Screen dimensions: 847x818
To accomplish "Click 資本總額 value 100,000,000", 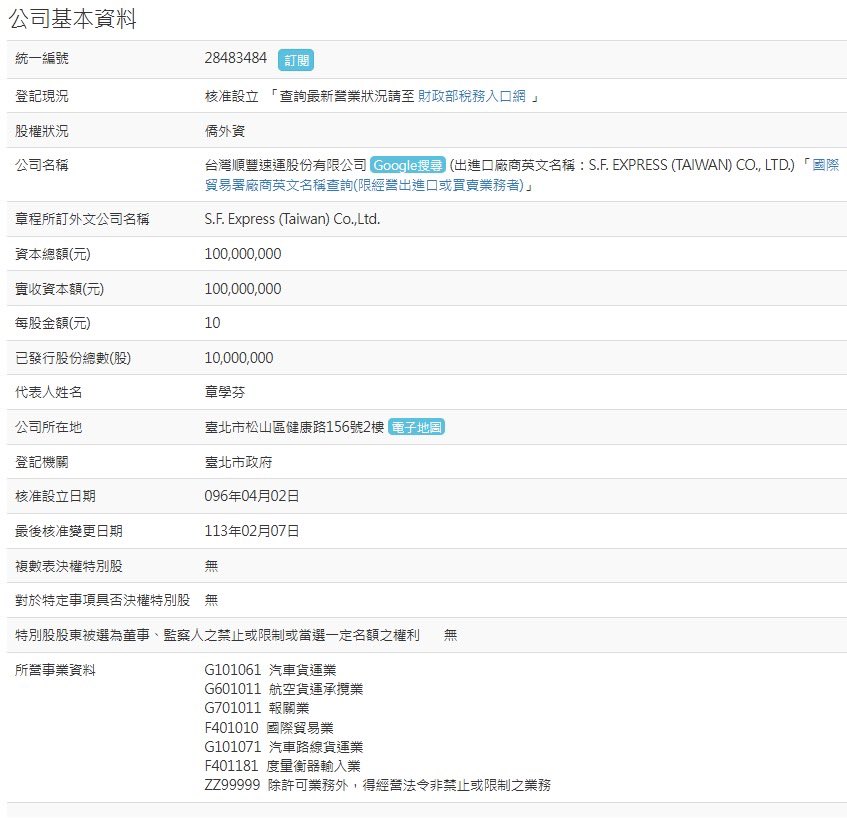I will [x=243, y=254].
